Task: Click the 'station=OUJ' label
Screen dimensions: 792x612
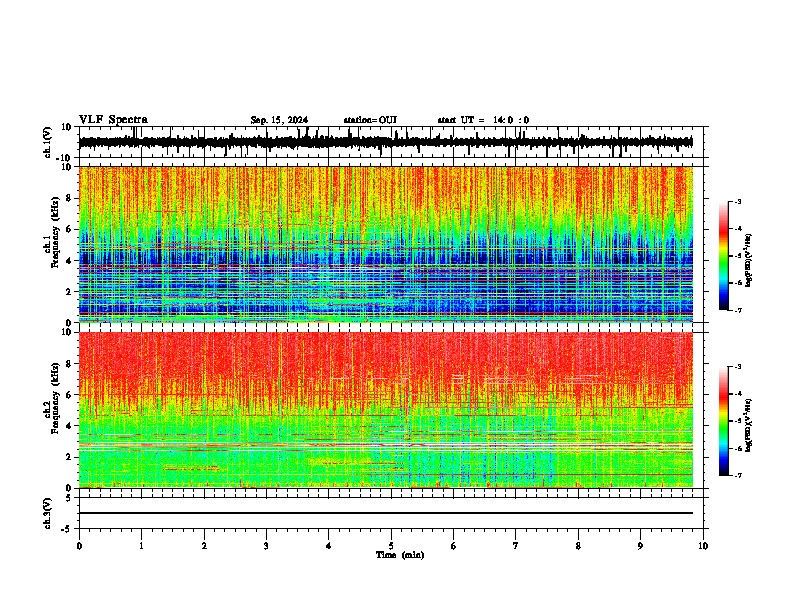Action: click(370, 120)
